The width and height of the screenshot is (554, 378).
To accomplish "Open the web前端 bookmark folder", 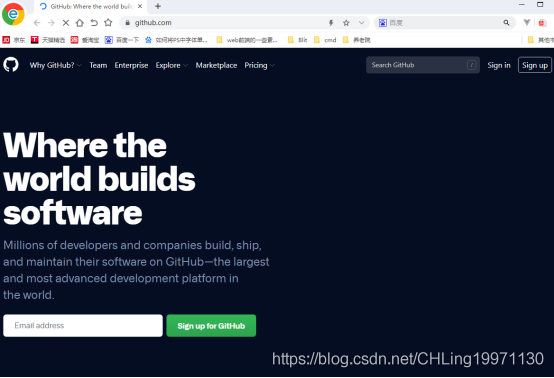I will 247,40.
